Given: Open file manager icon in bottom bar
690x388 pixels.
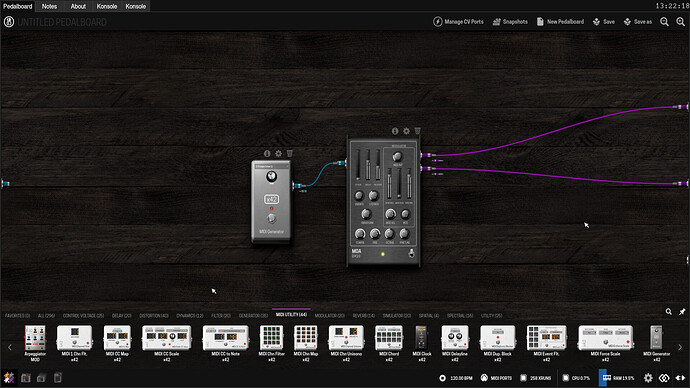Looking at the screenshot, I should [58, 377].
